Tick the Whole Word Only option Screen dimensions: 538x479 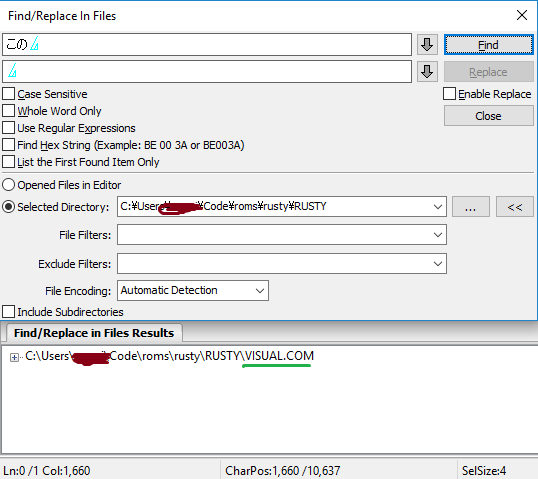click(x=9, y=111)
